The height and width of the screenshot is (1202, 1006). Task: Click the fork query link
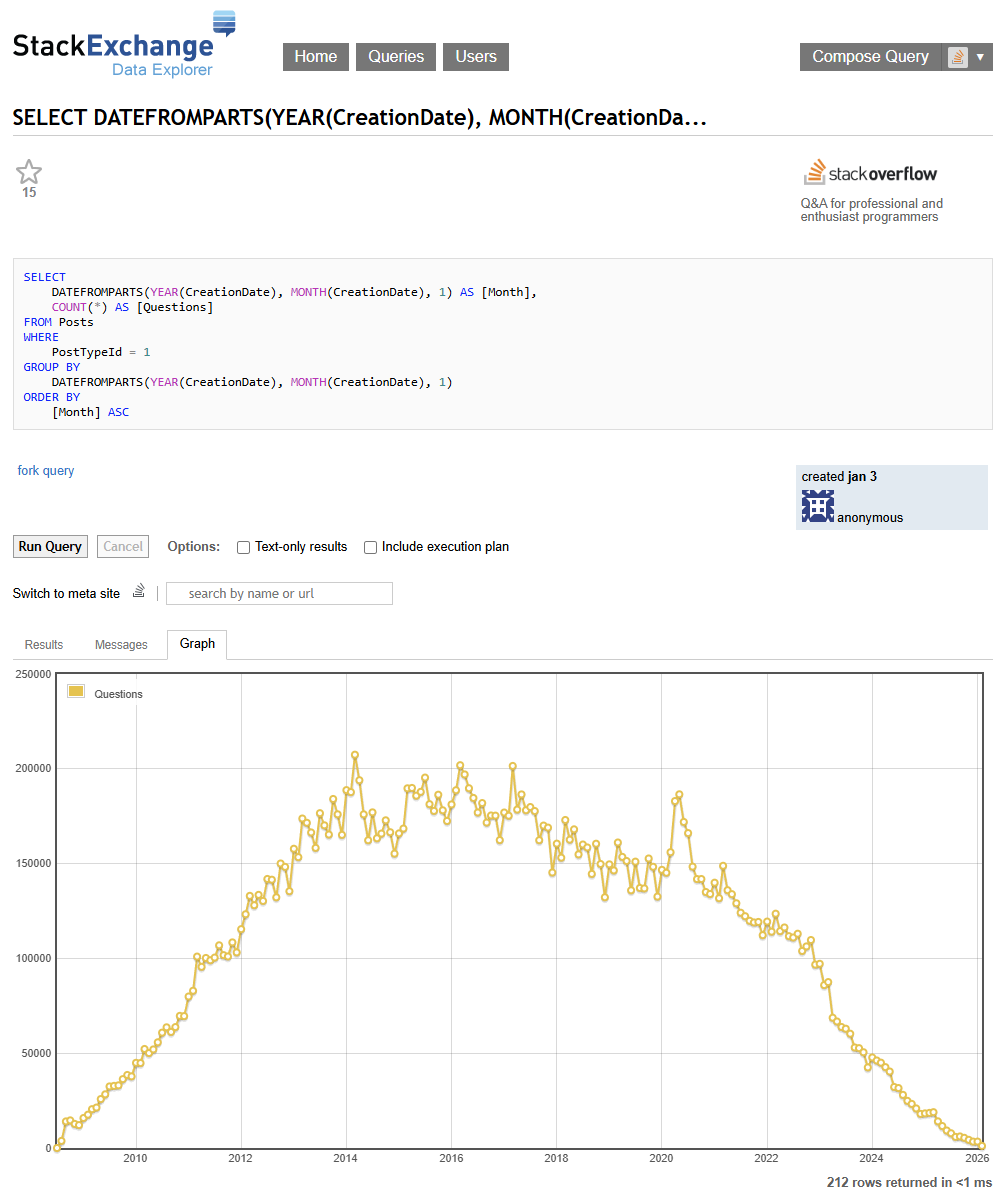point(46,471)
